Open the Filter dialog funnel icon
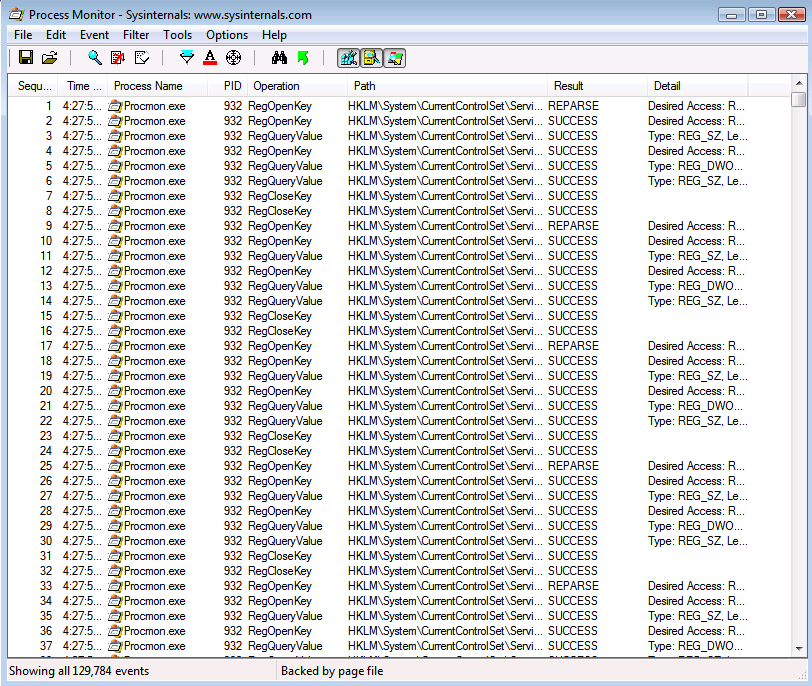The width and height of the screenshot is (812, 686). (187, 57)
